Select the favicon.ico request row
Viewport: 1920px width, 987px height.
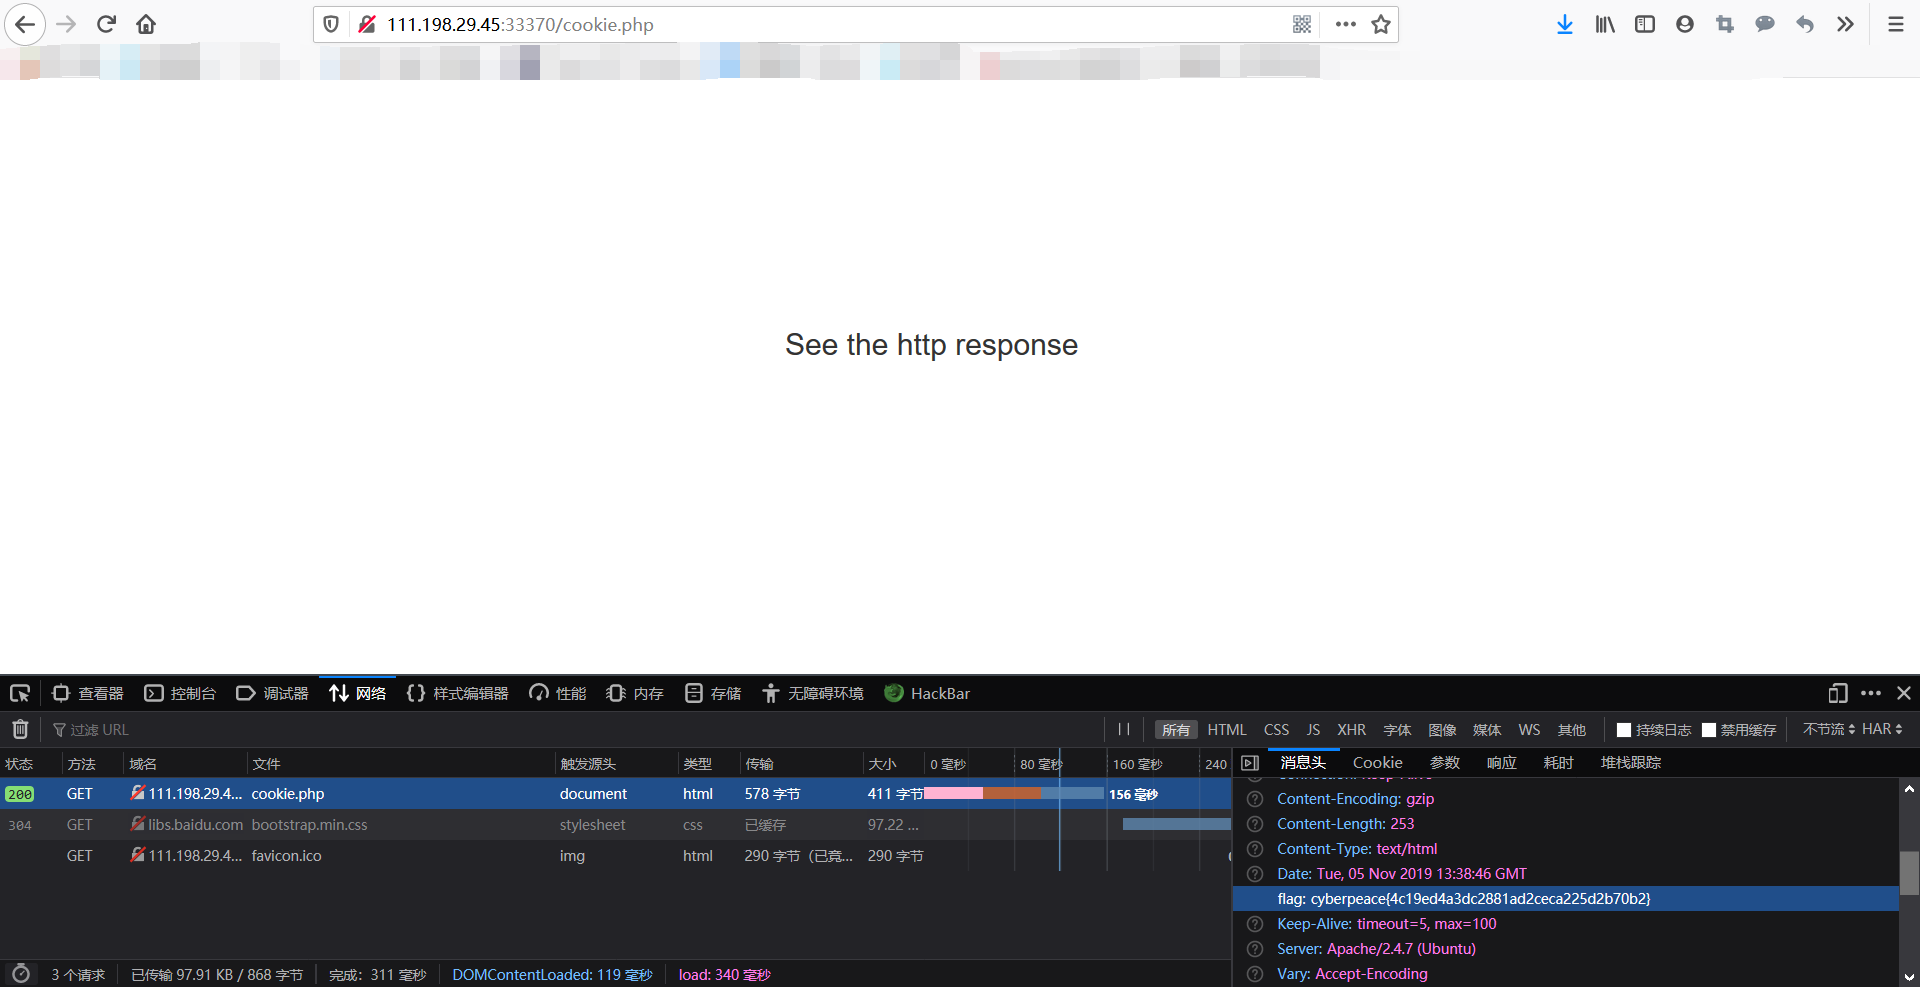pyautogui.click(x=615, y=856)
